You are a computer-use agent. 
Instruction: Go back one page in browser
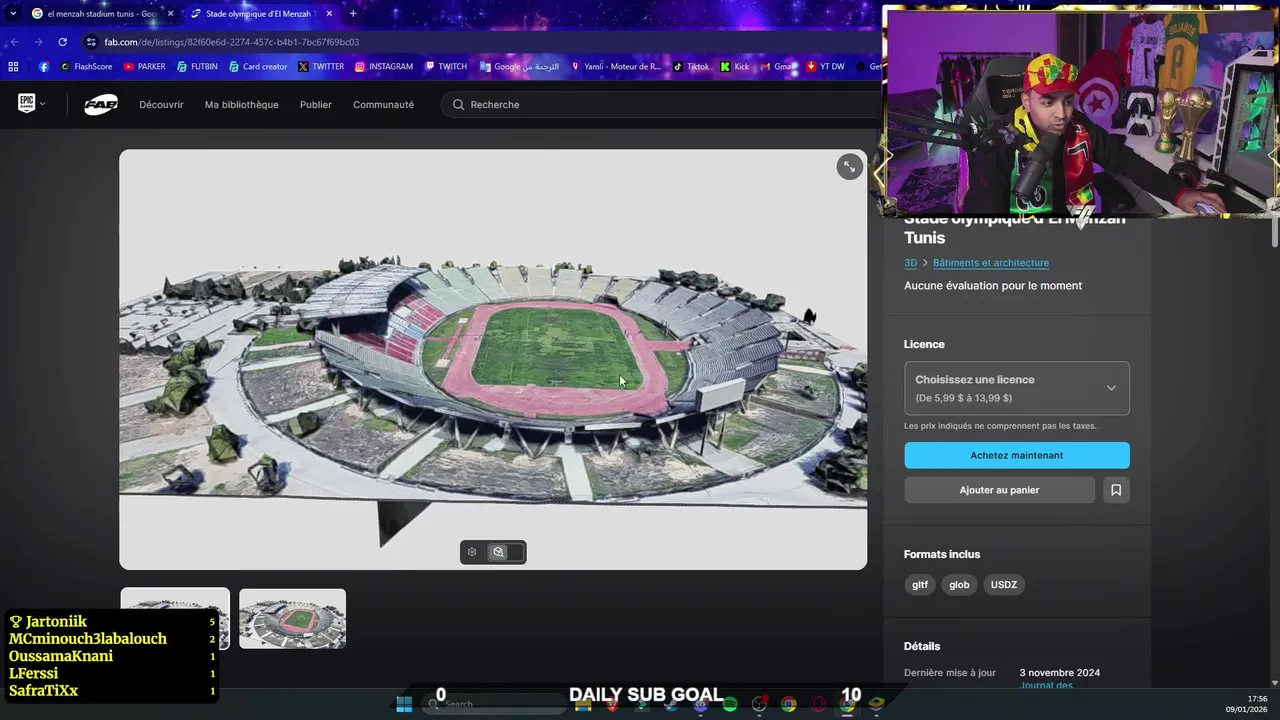click(14, 42)
